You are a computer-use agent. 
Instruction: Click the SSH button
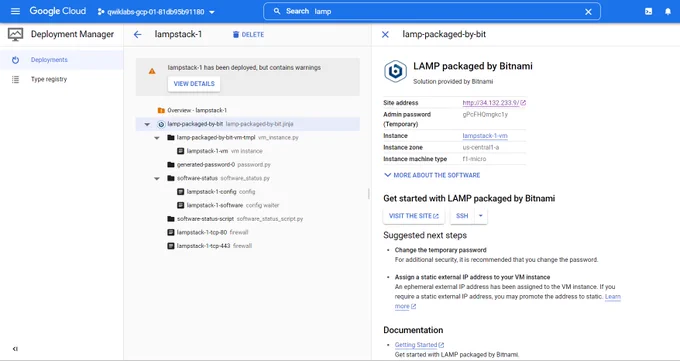coord(462,216)
